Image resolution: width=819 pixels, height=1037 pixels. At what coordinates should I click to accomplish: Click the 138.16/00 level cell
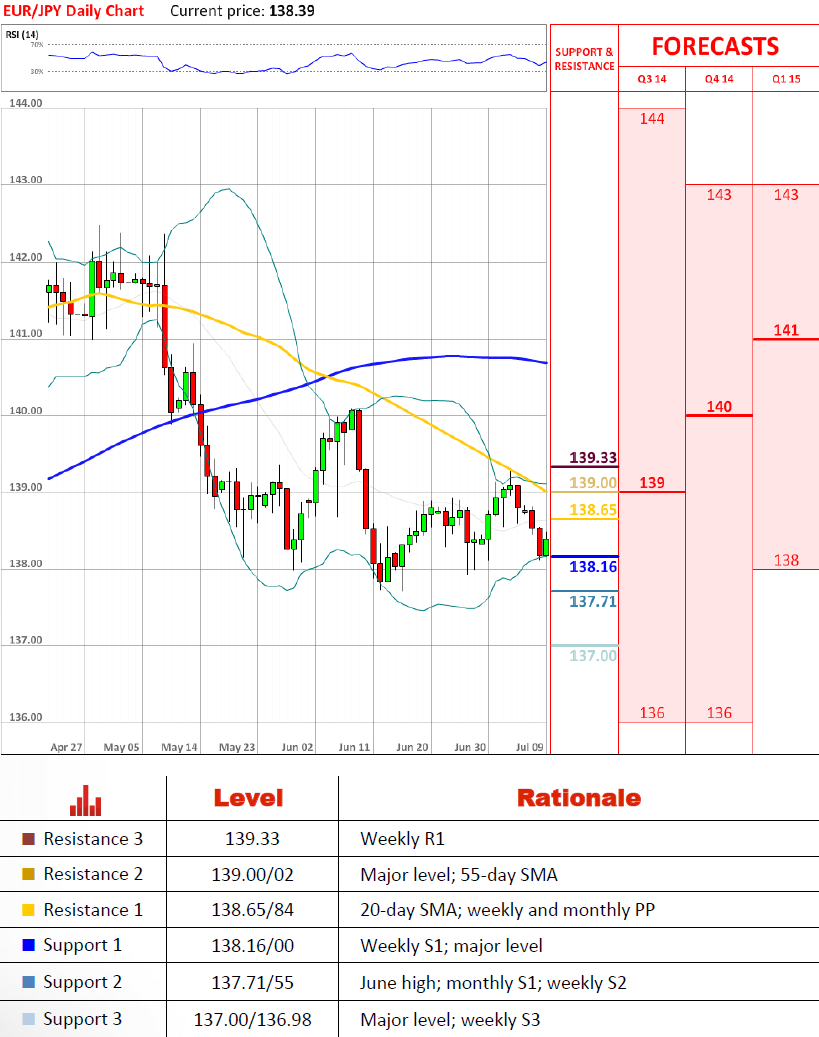pos(252,946)
